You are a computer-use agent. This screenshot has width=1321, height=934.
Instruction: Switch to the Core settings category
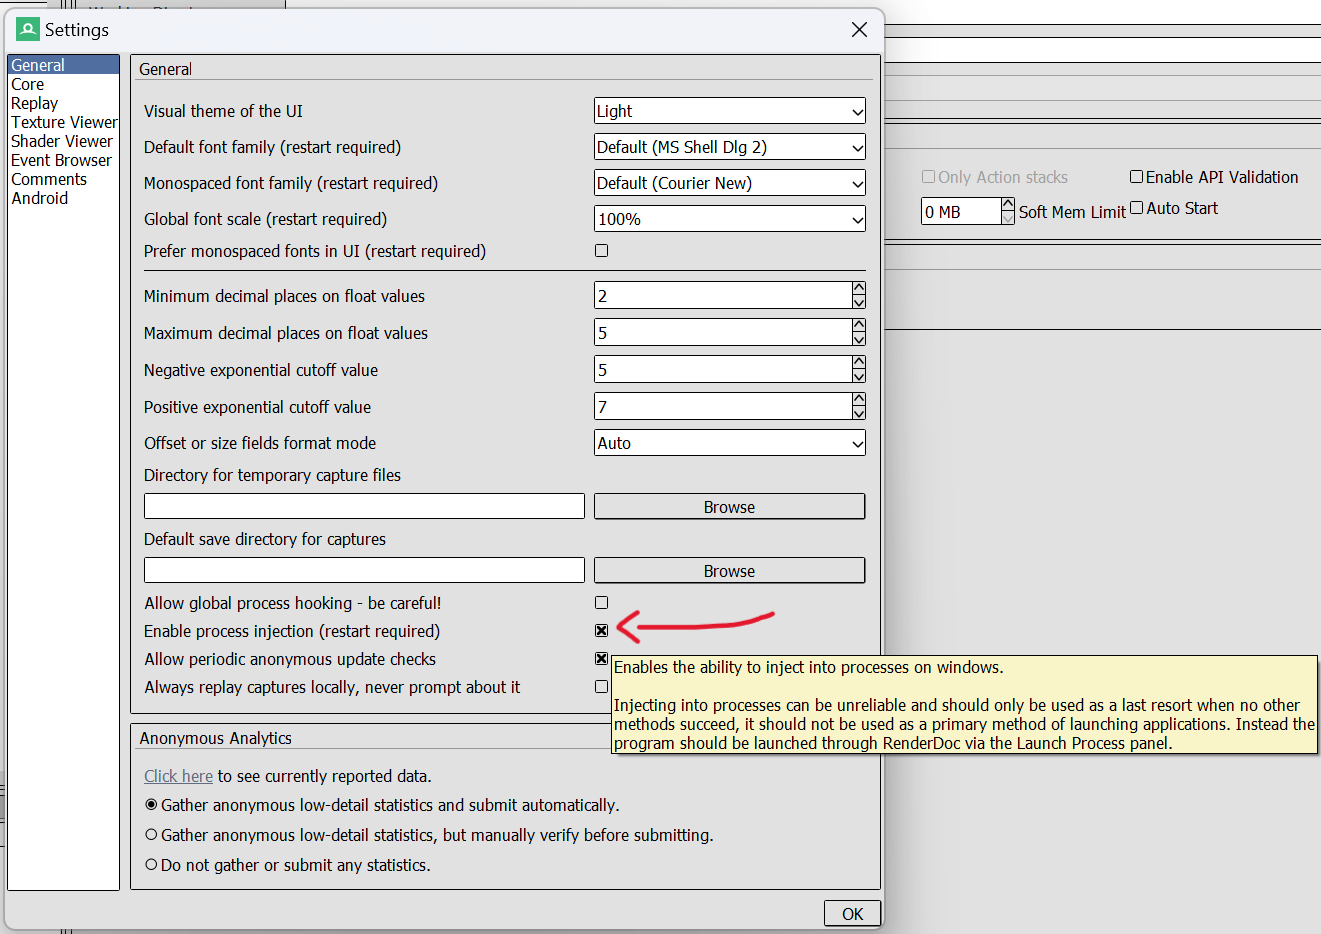(27, 84)
